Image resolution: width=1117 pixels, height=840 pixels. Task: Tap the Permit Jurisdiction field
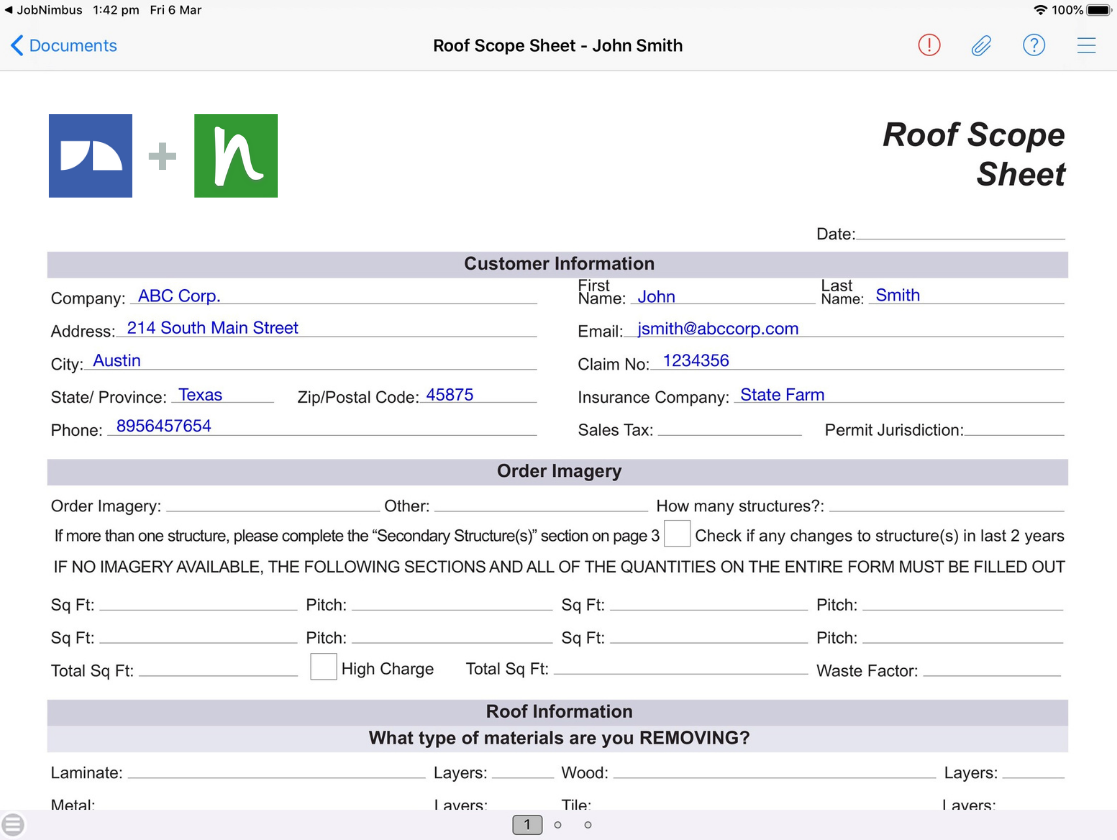1014,427
